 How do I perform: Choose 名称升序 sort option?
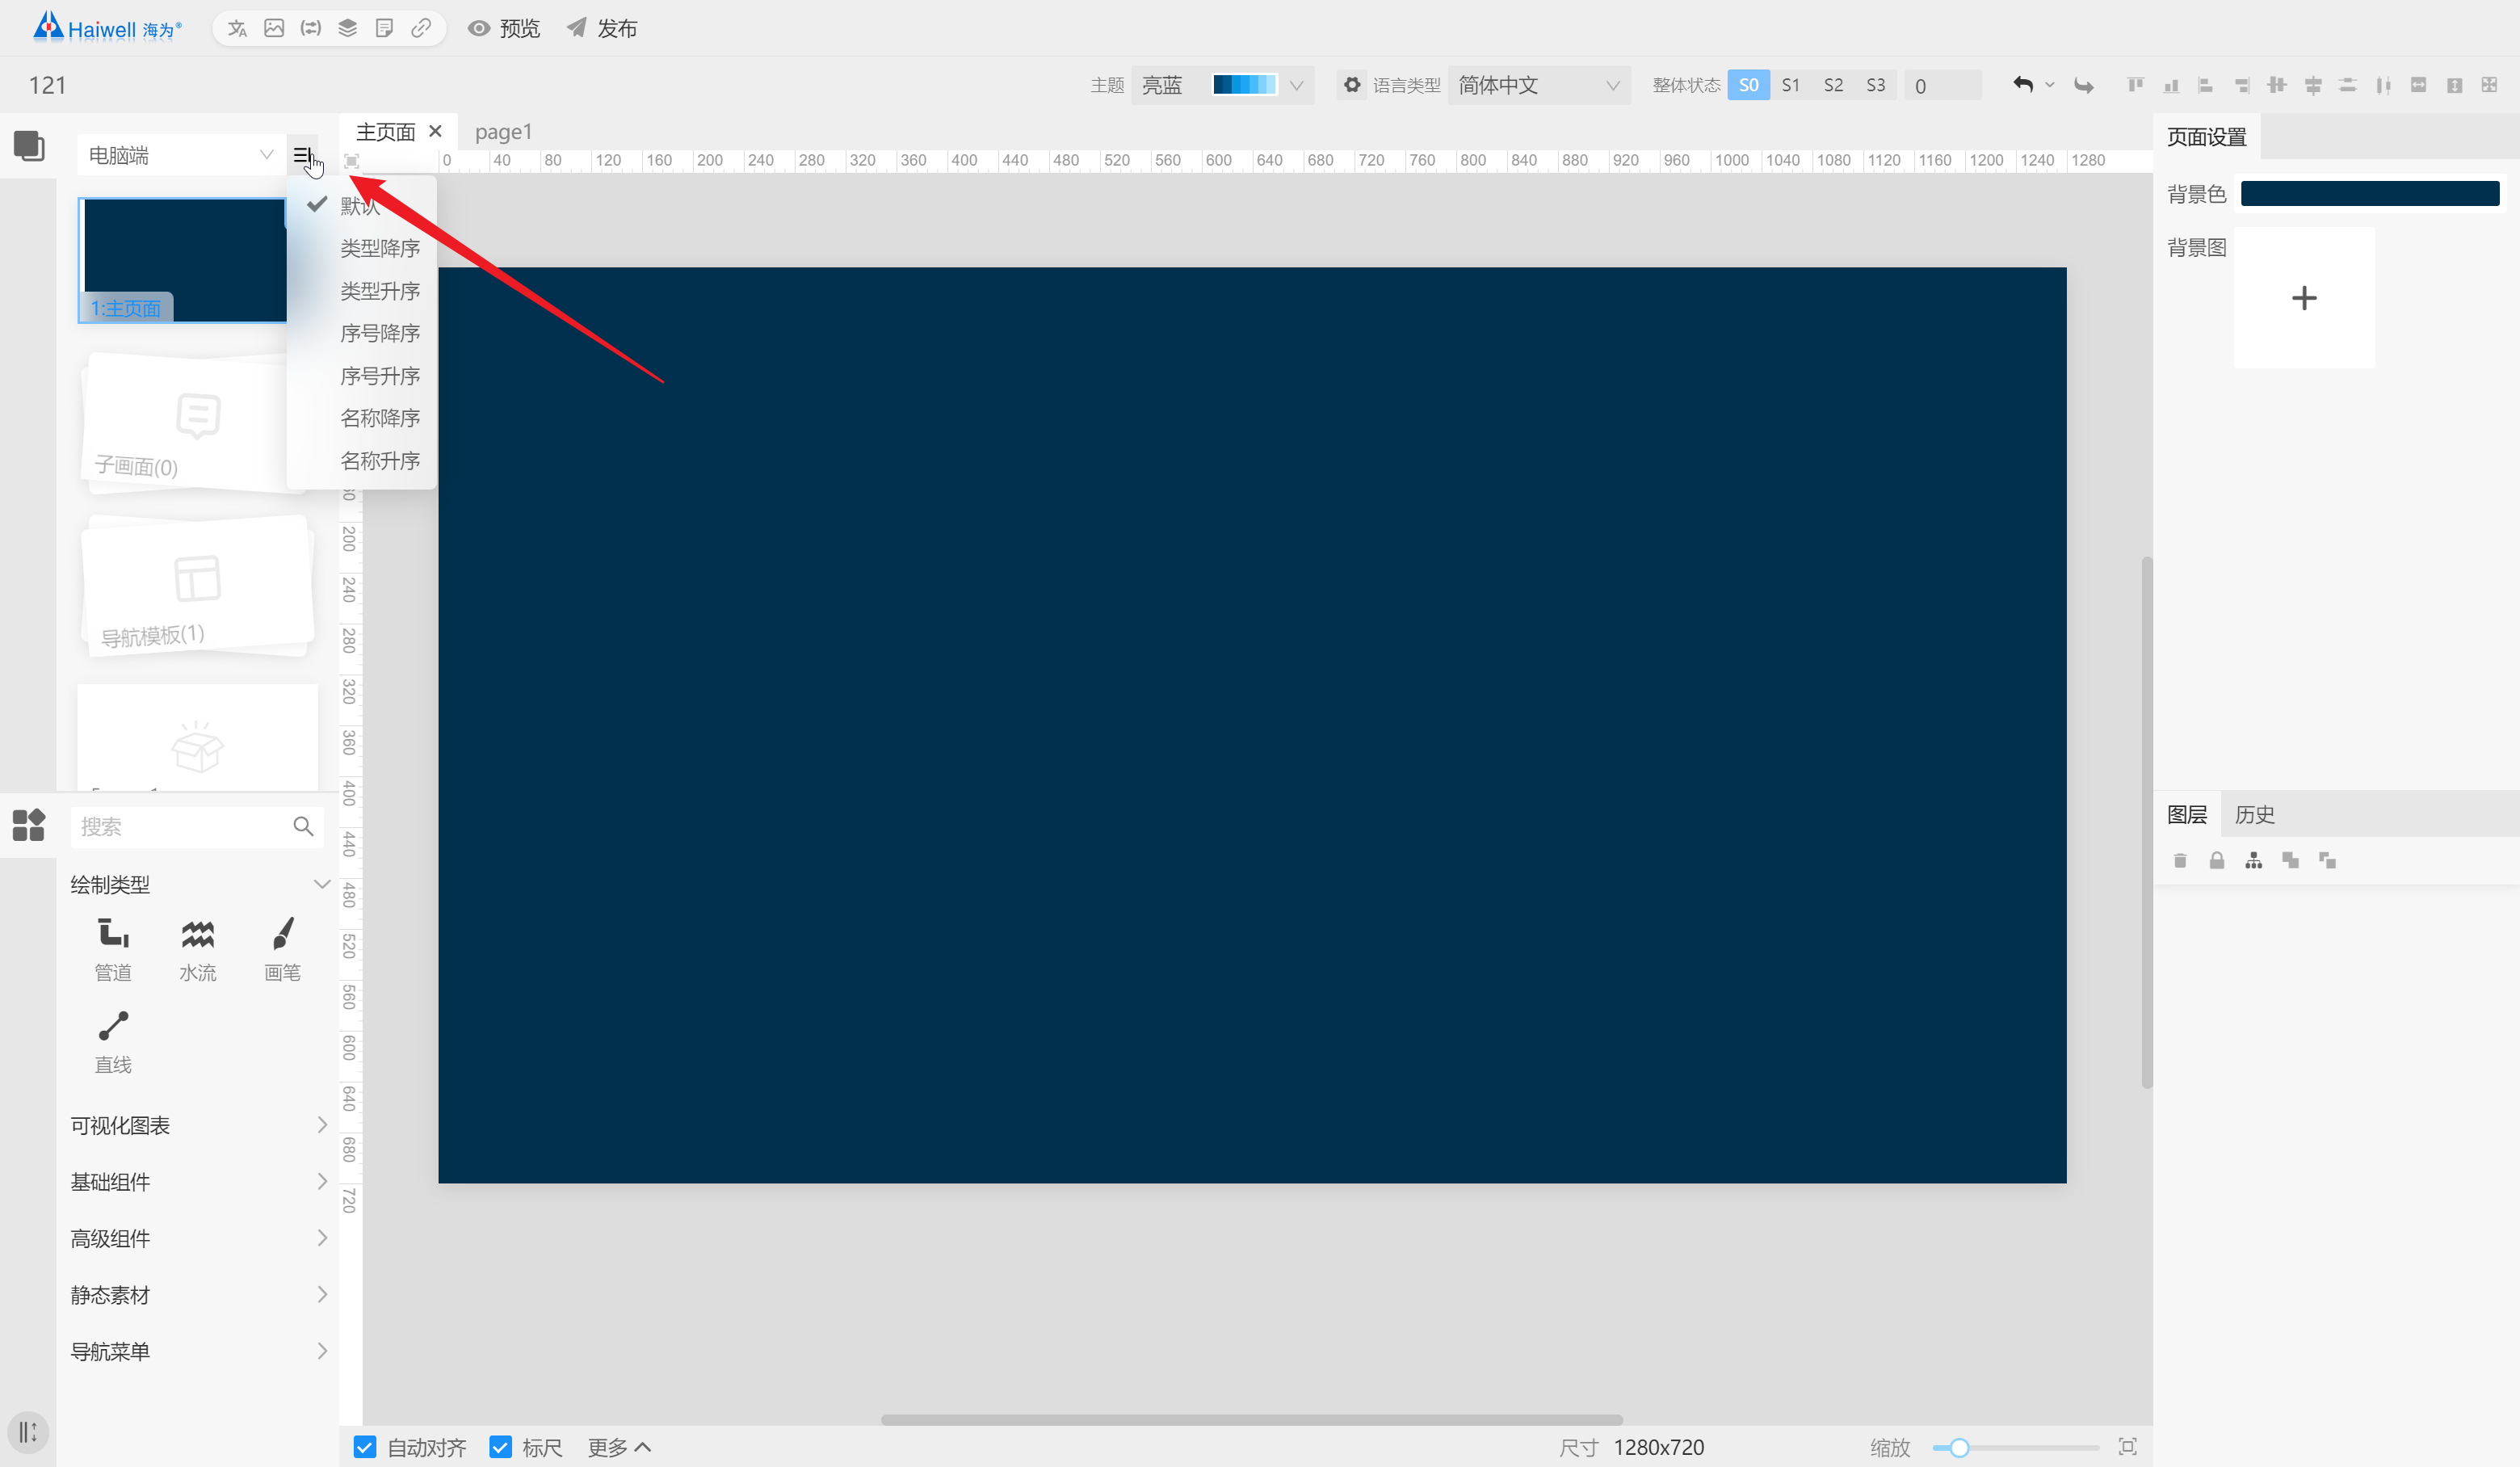pos(379,461)
